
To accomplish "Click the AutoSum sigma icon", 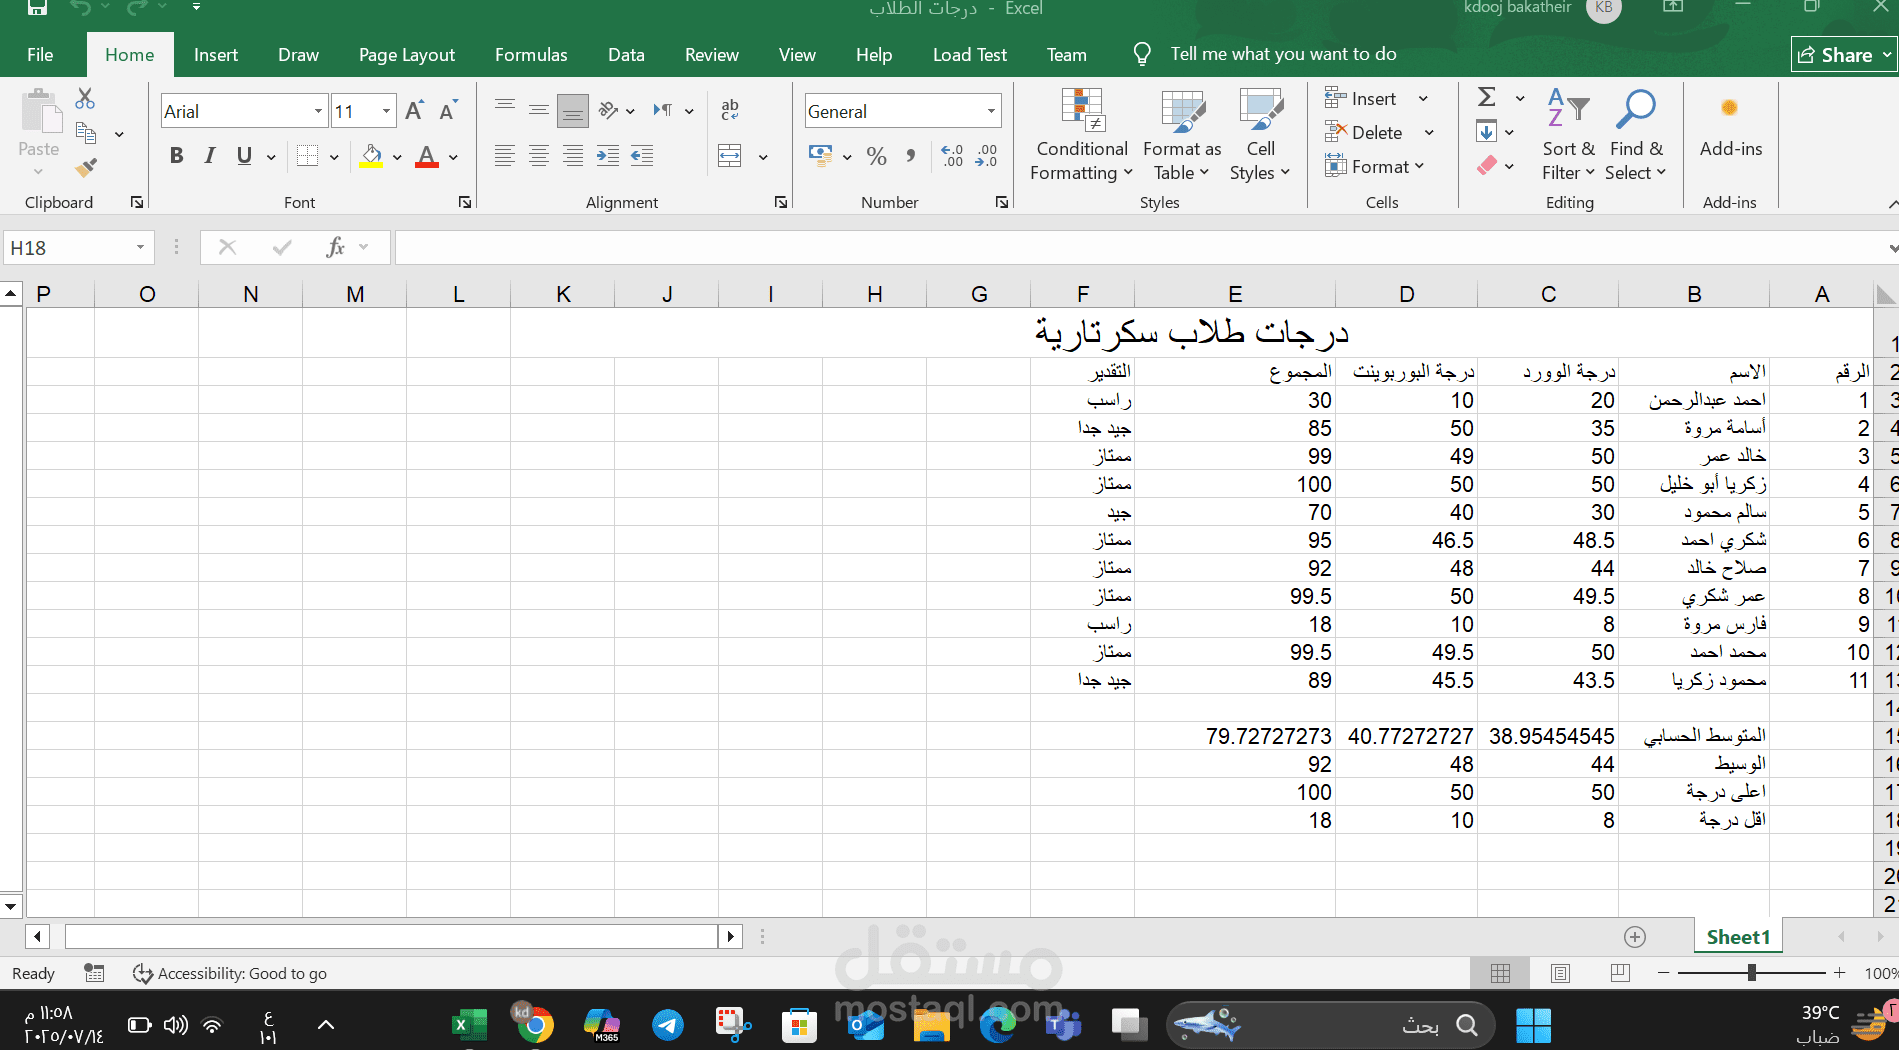I will [1487, 97].
